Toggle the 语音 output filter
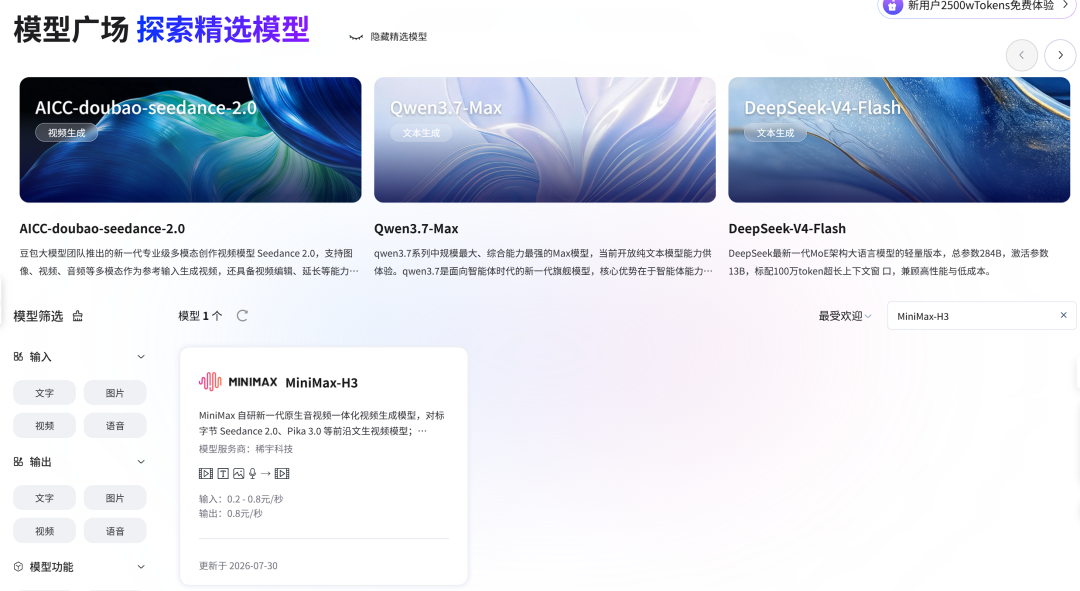Viewport: 1080px width, 591px height. 115,531
